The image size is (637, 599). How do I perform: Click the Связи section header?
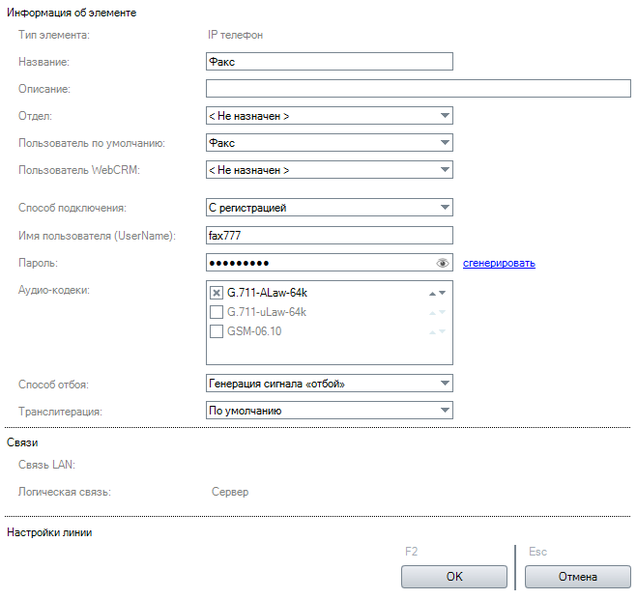pos(22,443)
